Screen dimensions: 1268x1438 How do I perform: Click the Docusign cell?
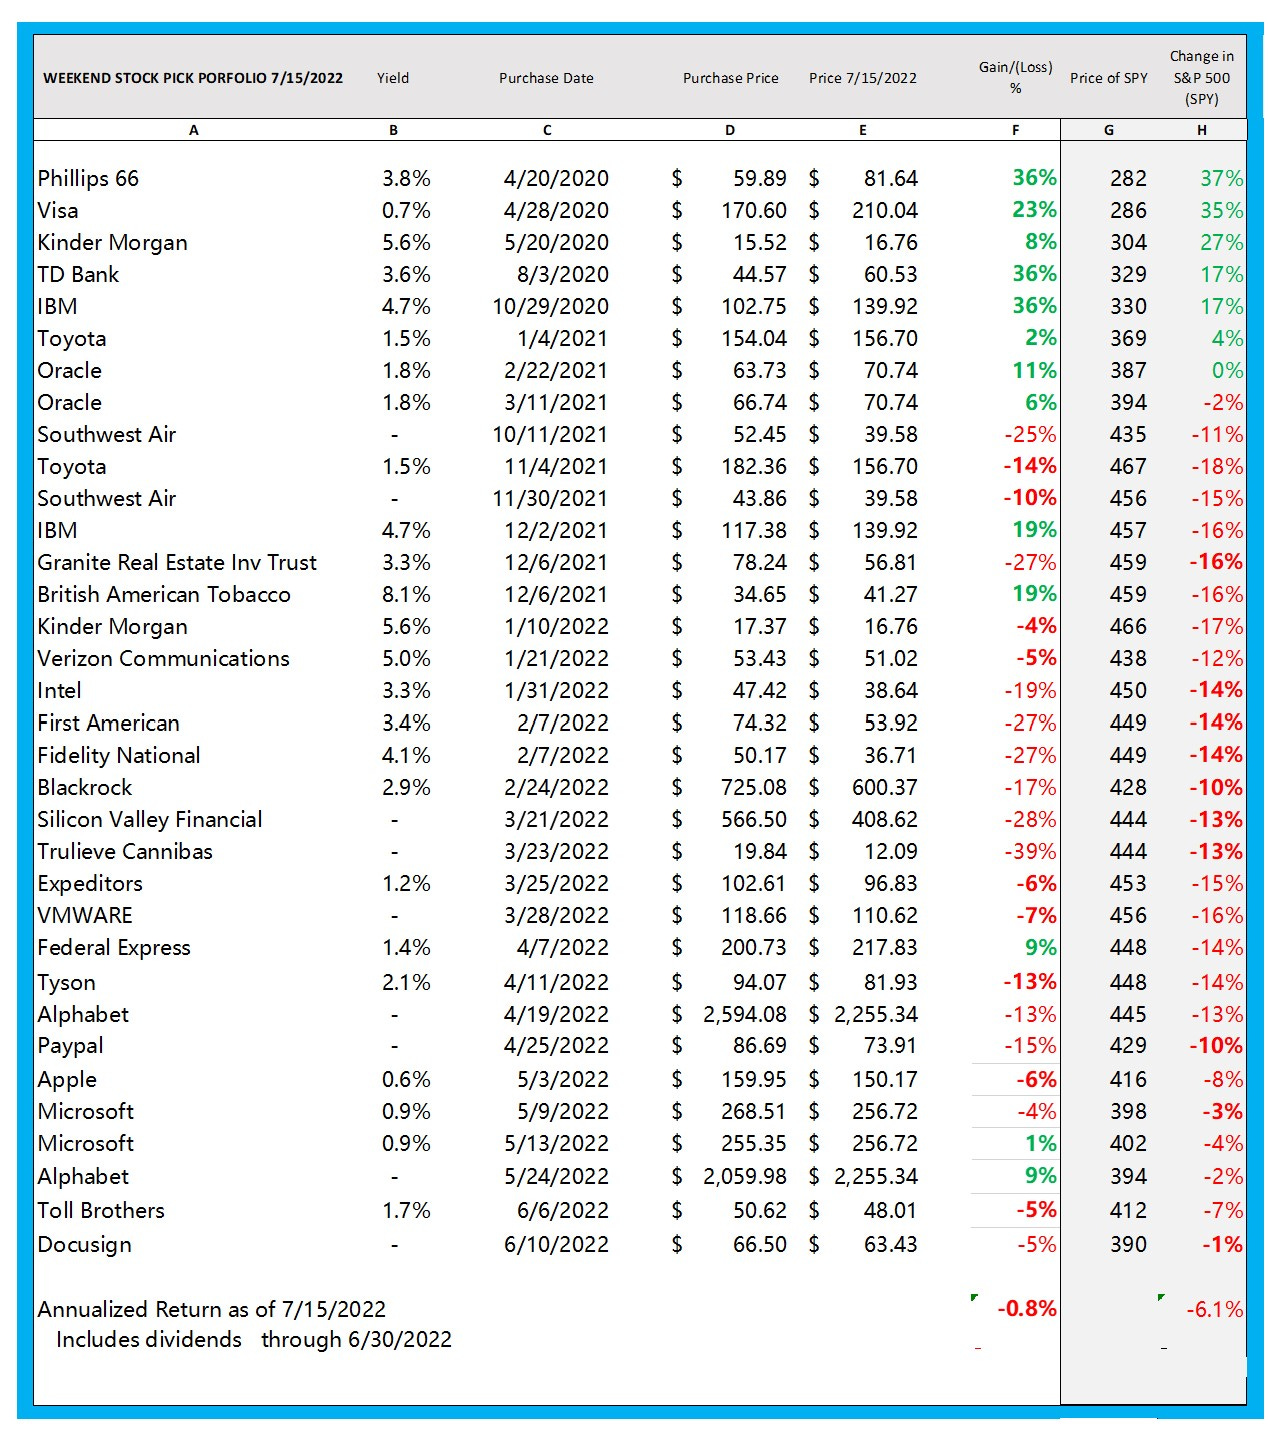(84, 1244)
